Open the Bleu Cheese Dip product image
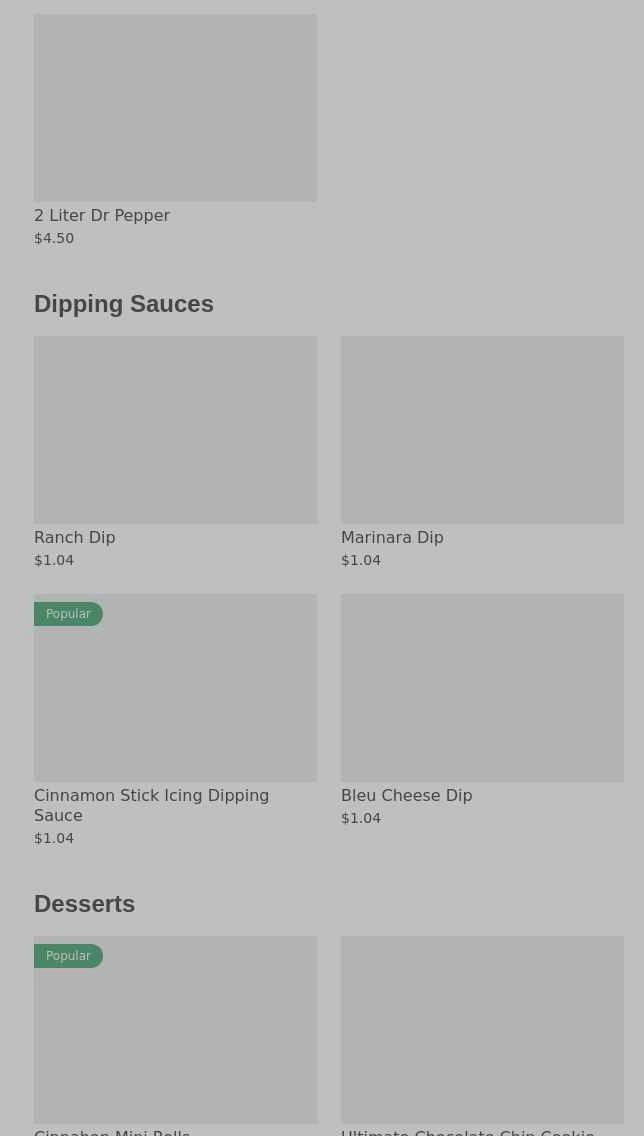The height and width of the screenshot is (1136, 644). (x=482, y=687)
